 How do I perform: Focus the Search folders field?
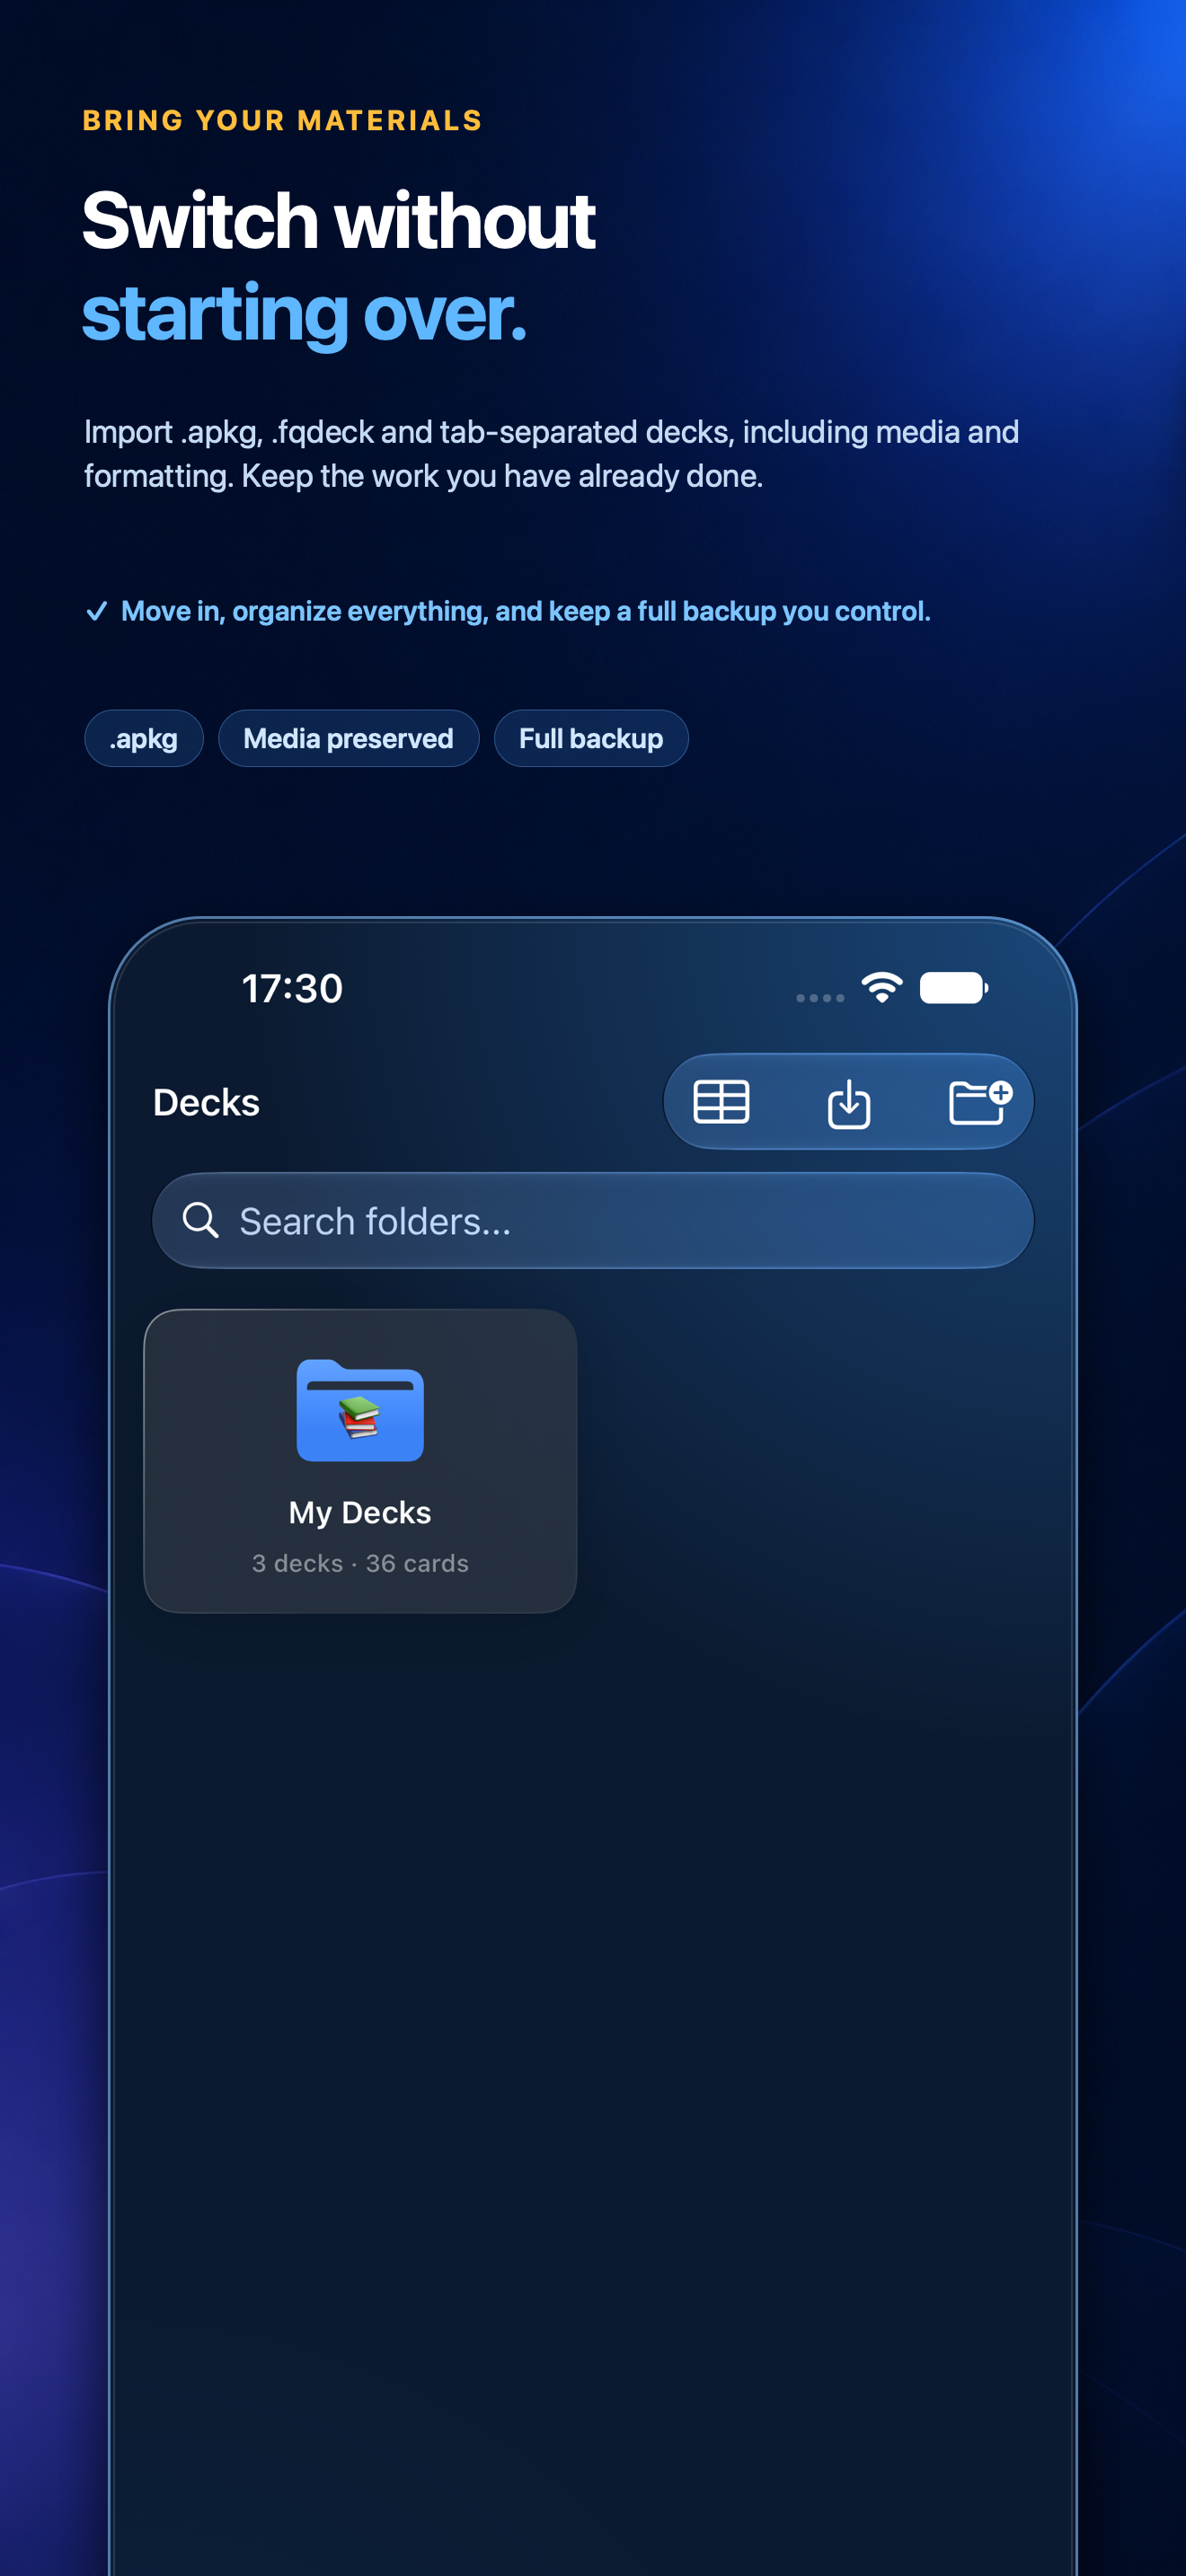click(x=593, y=1220)
